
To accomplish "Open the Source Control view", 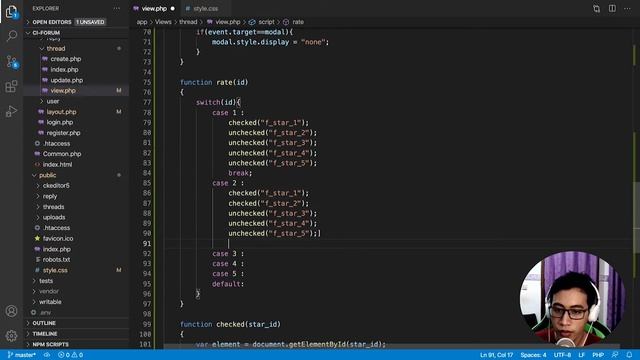I will pyautogui.click(x=11, y=62).
